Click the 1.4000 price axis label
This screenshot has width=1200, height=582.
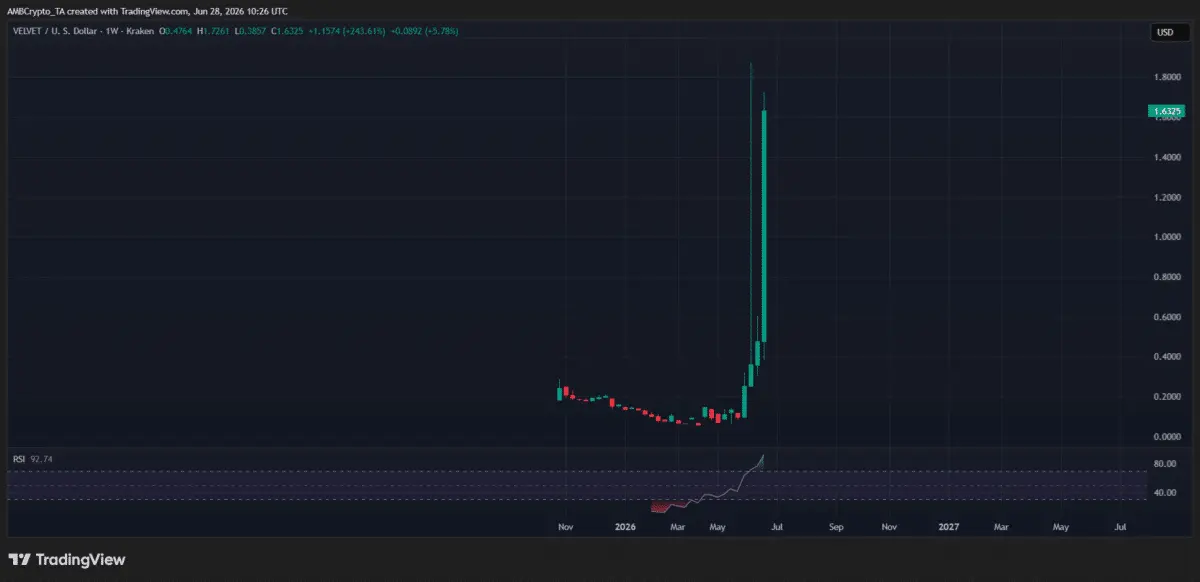[1167, 157]
